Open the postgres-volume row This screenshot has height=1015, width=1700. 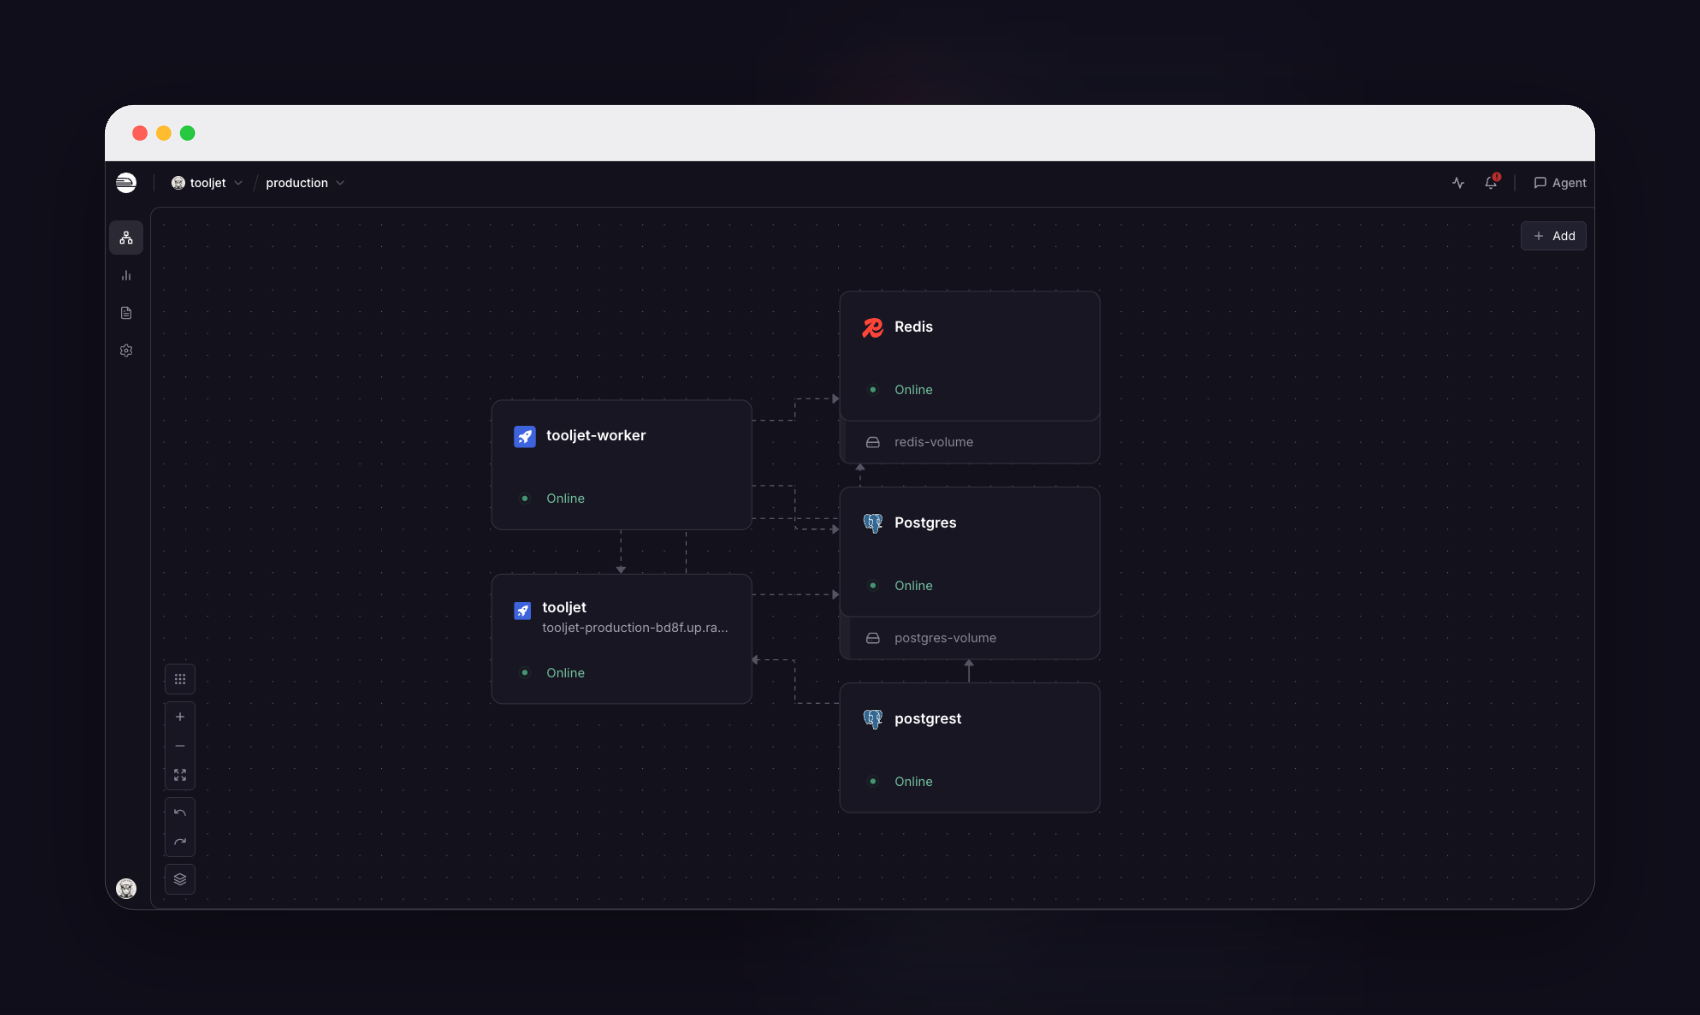pos(970,638)
